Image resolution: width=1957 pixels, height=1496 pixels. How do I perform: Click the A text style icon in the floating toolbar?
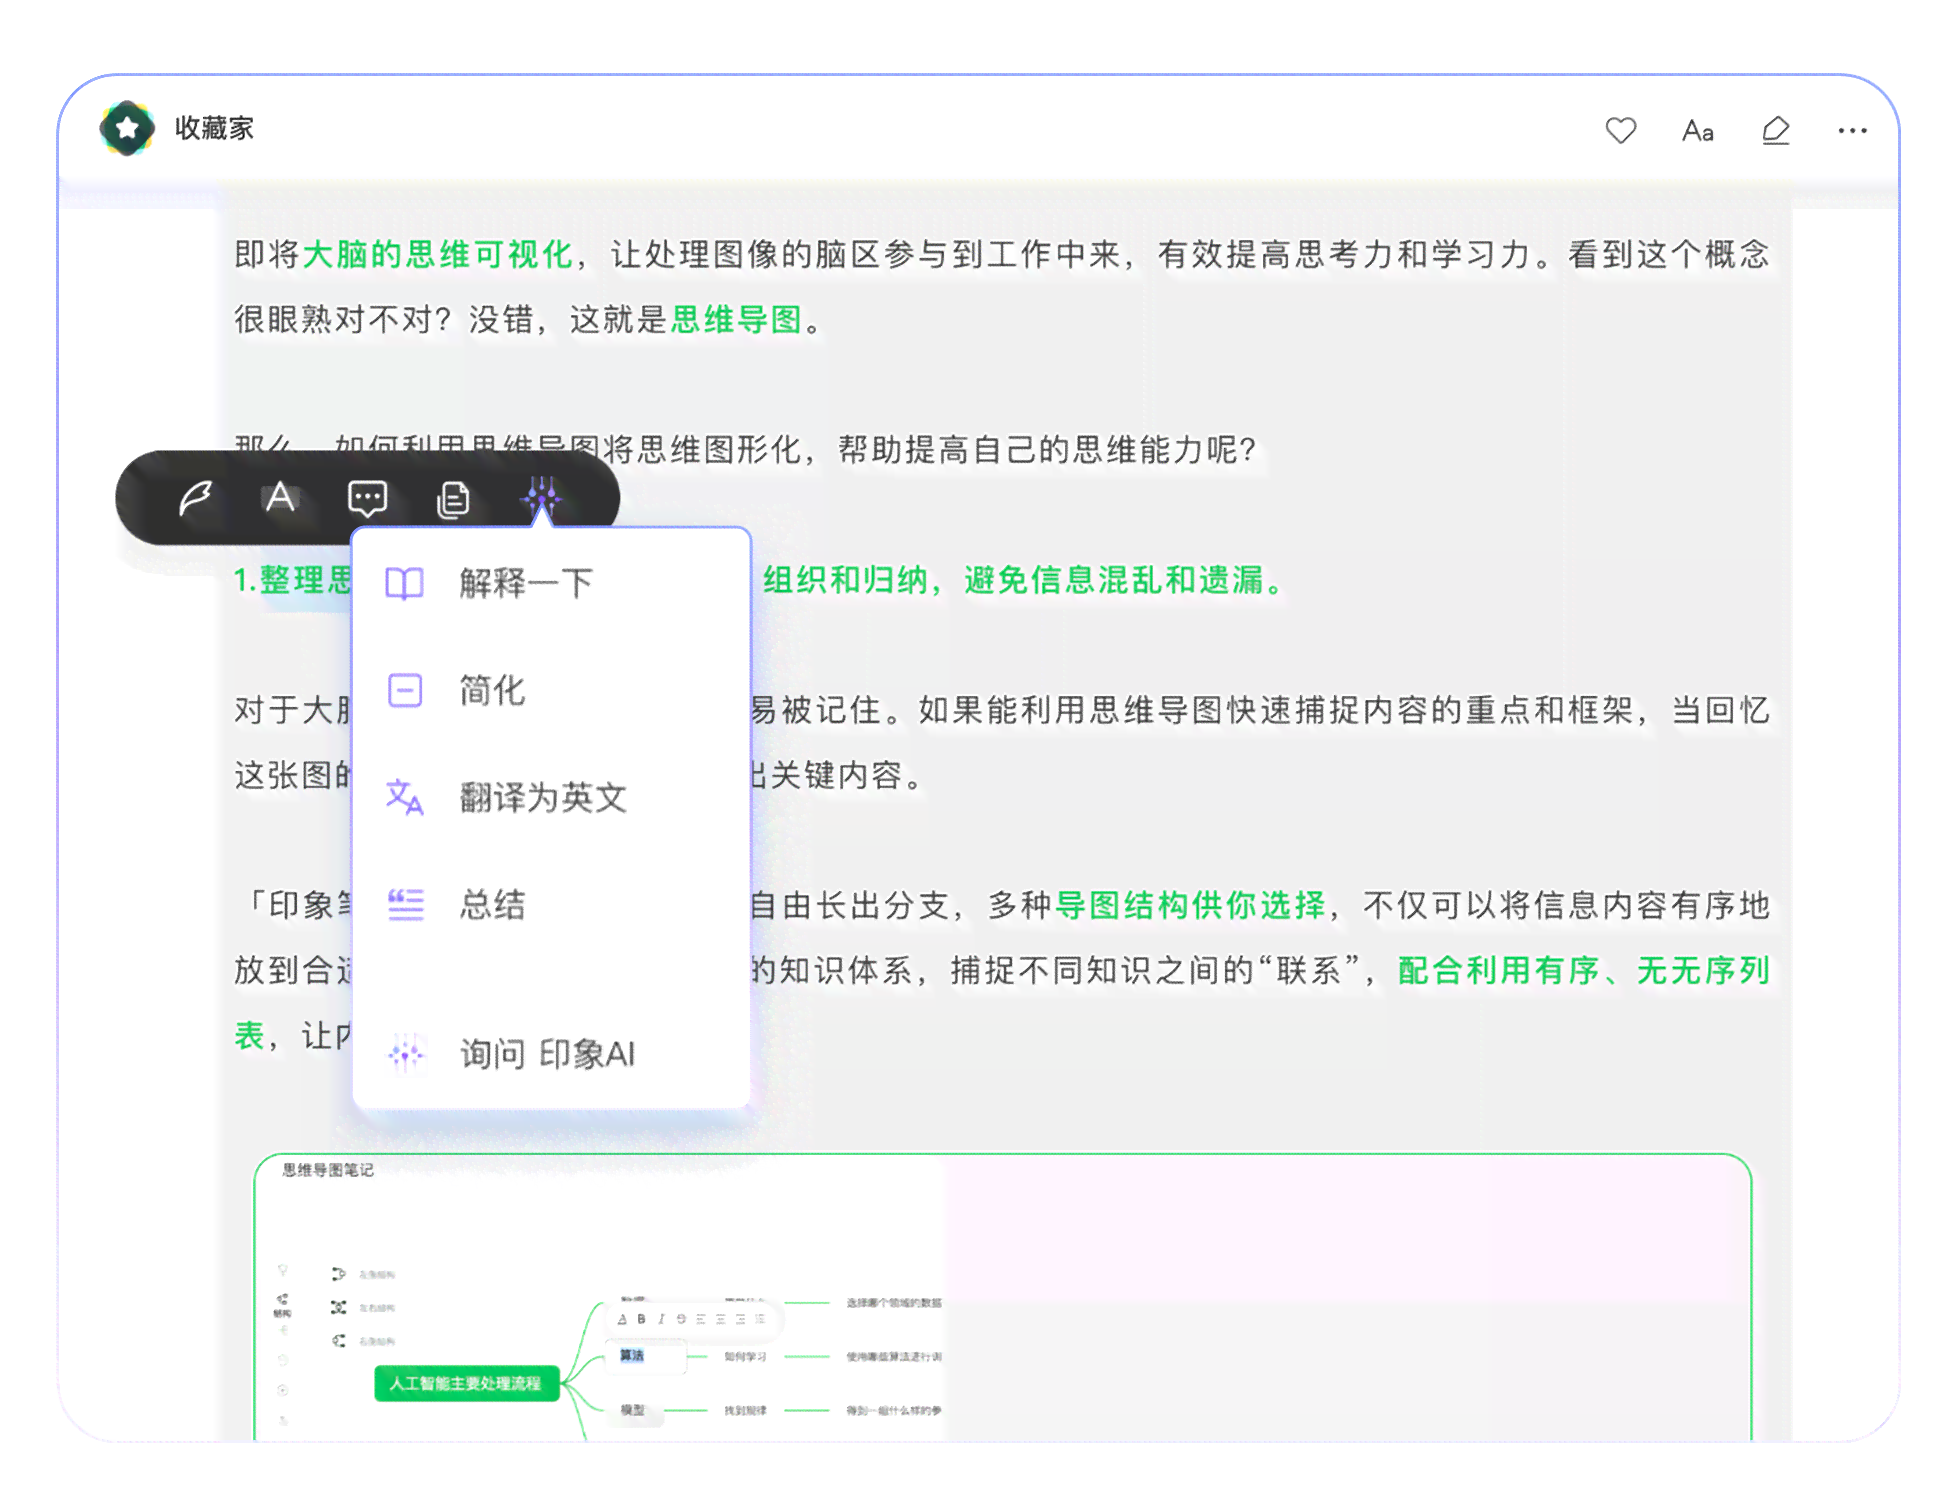[281, 497]
